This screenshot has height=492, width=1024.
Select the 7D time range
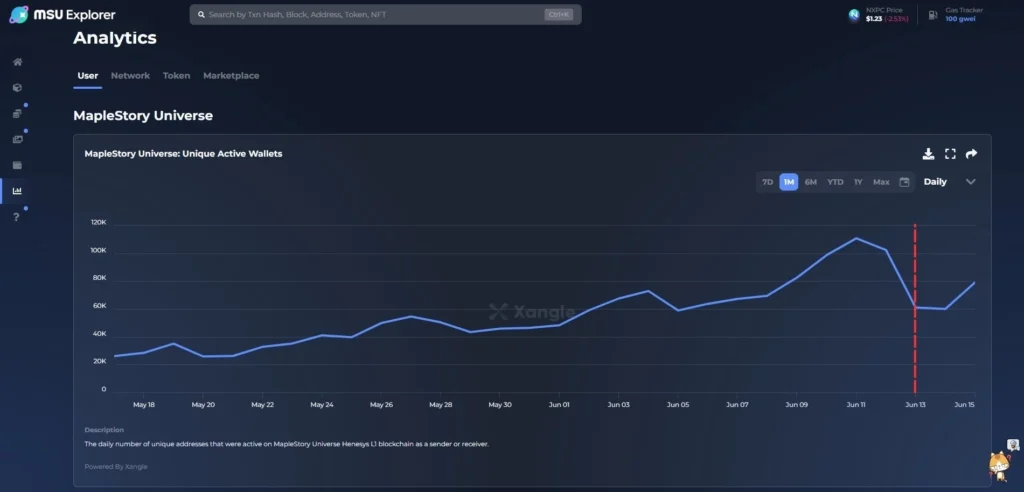767,182
